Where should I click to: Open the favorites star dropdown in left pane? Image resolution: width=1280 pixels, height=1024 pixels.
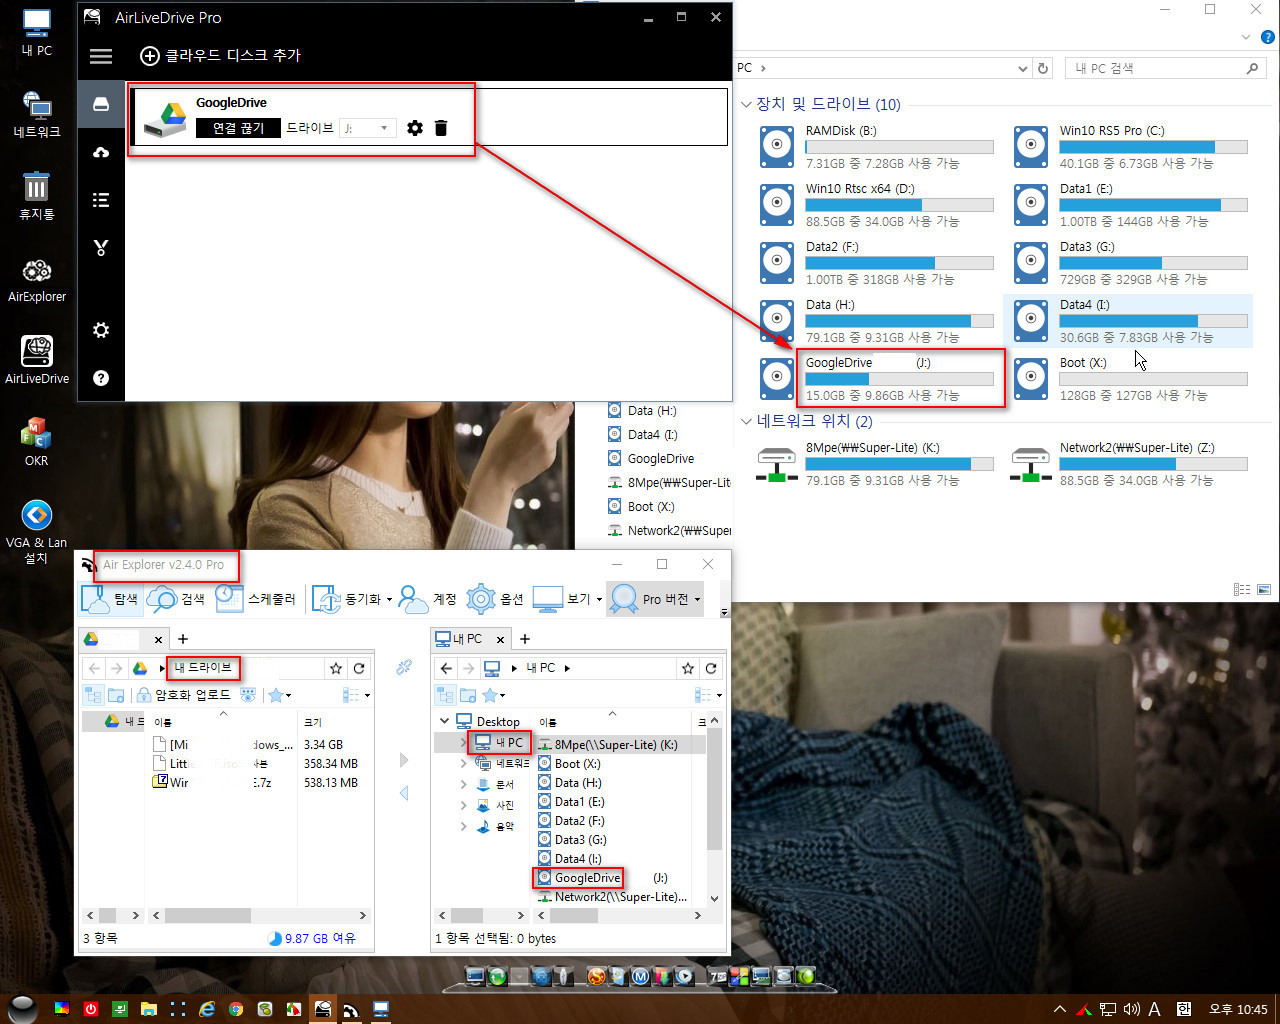tap(279, 695)
